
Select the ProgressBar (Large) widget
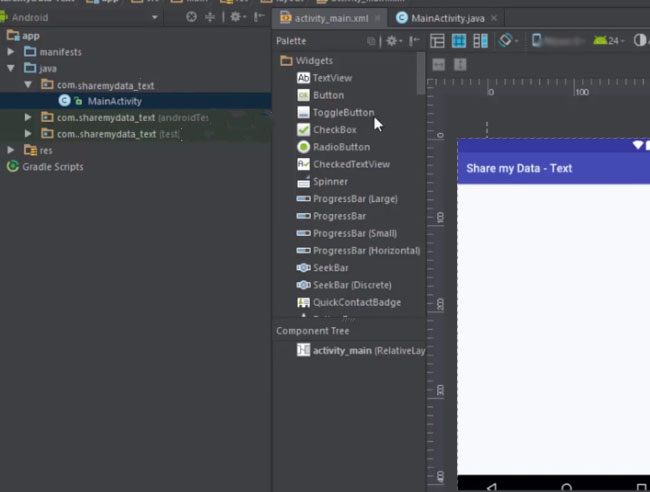354,199
